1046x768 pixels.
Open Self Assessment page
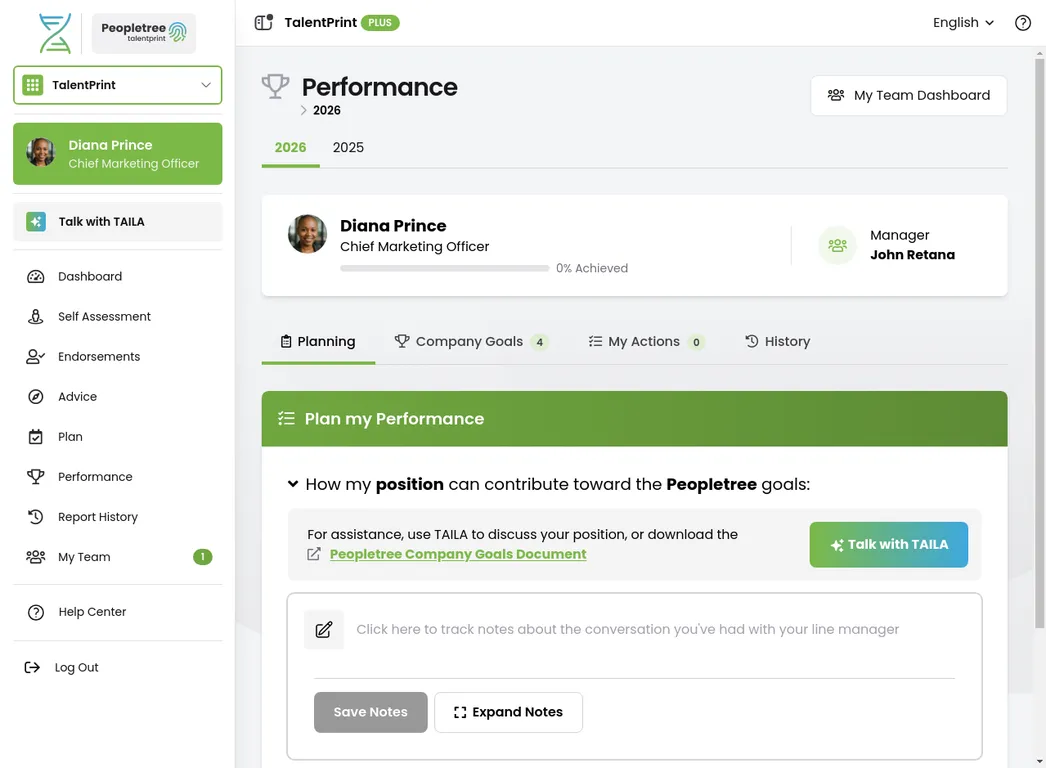click(104, 316)
